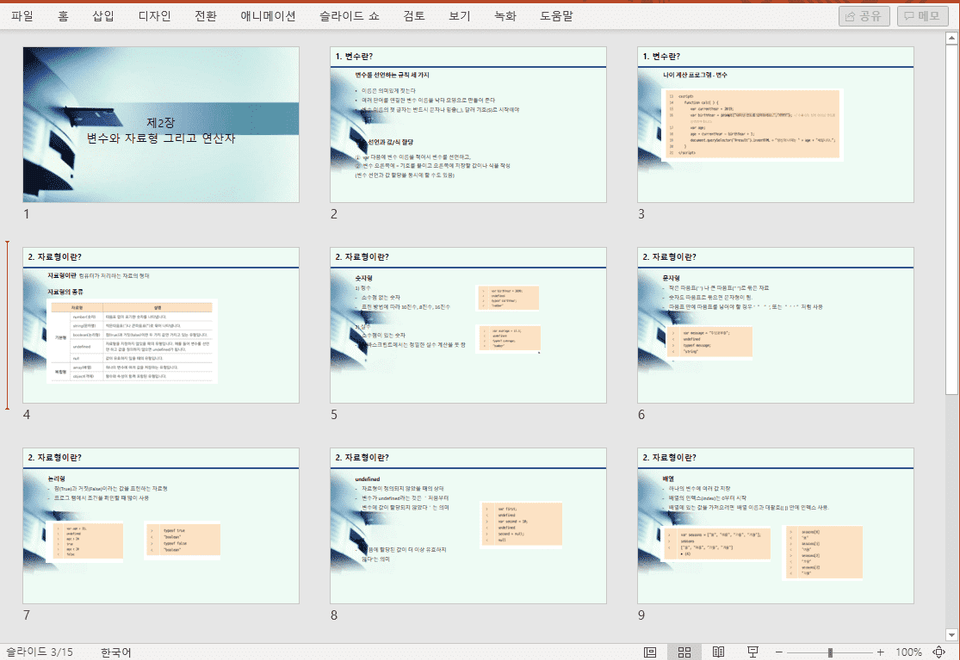Open the 디자인 ribbon tab

click(x=154, y=16)
